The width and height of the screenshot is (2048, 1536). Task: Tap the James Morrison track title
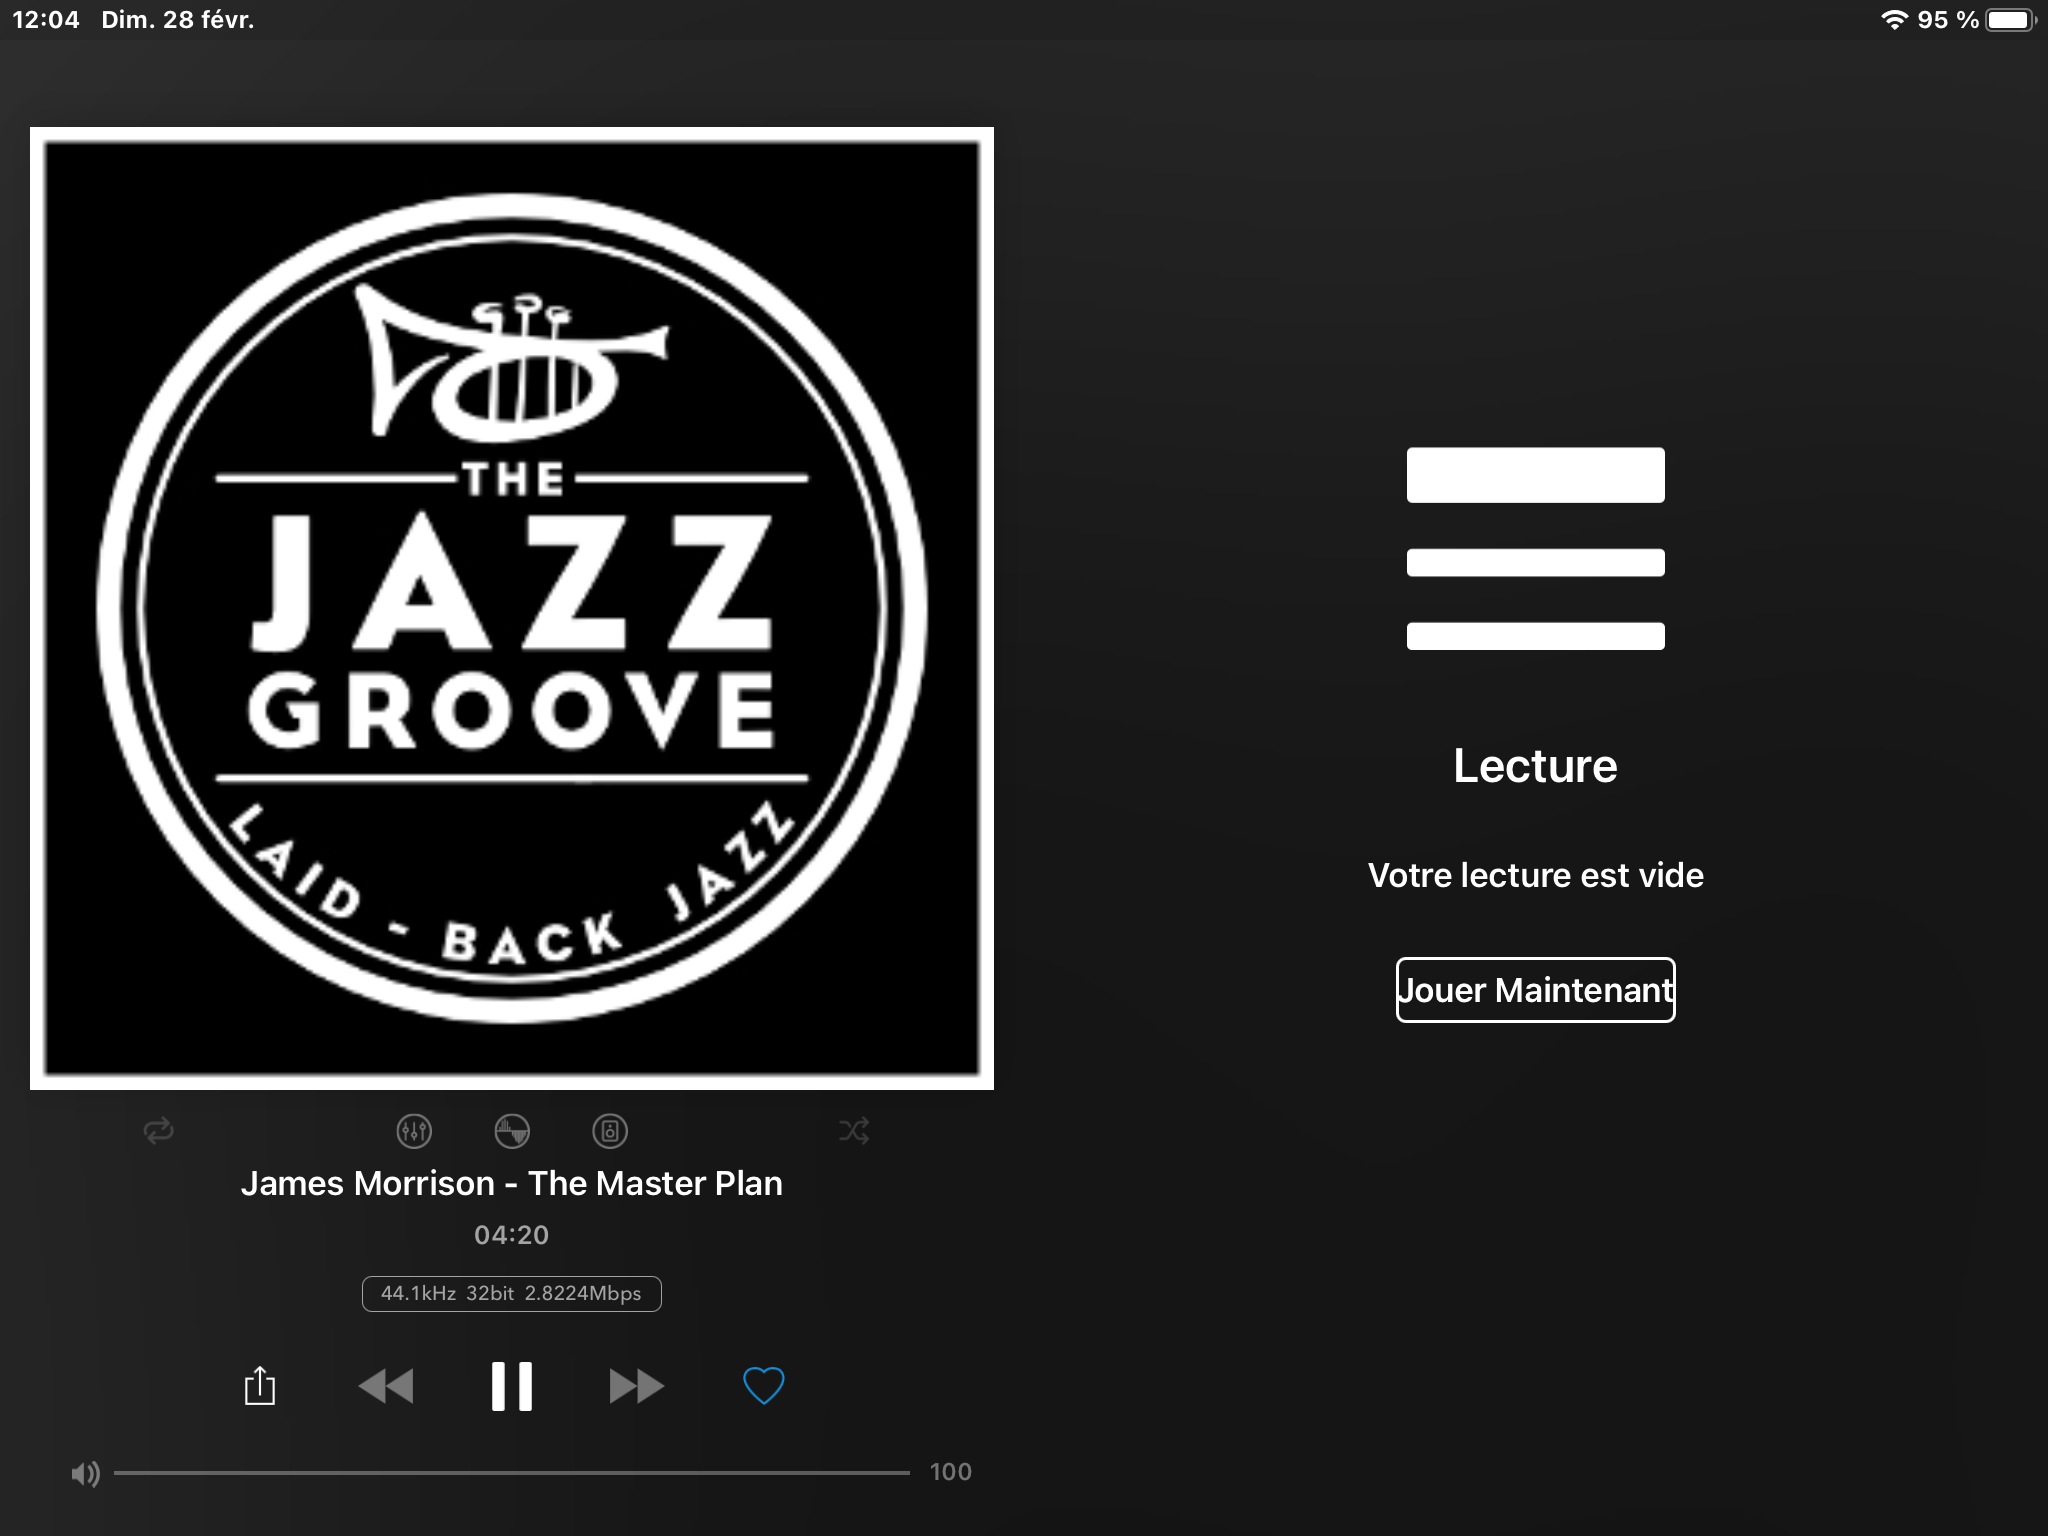(x=511, y=1183)
